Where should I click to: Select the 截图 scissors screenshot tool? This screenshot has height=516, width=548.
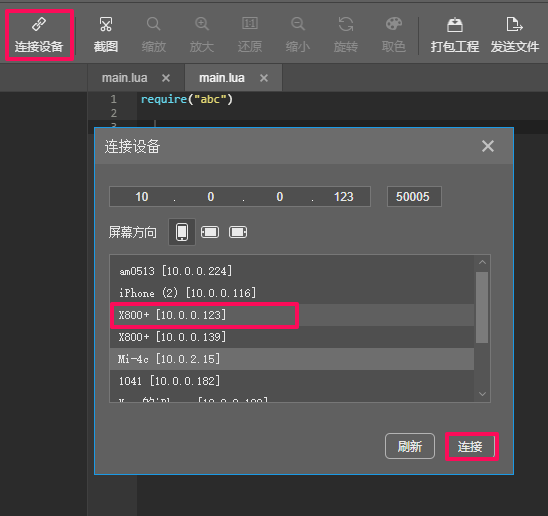coord(106,24)
